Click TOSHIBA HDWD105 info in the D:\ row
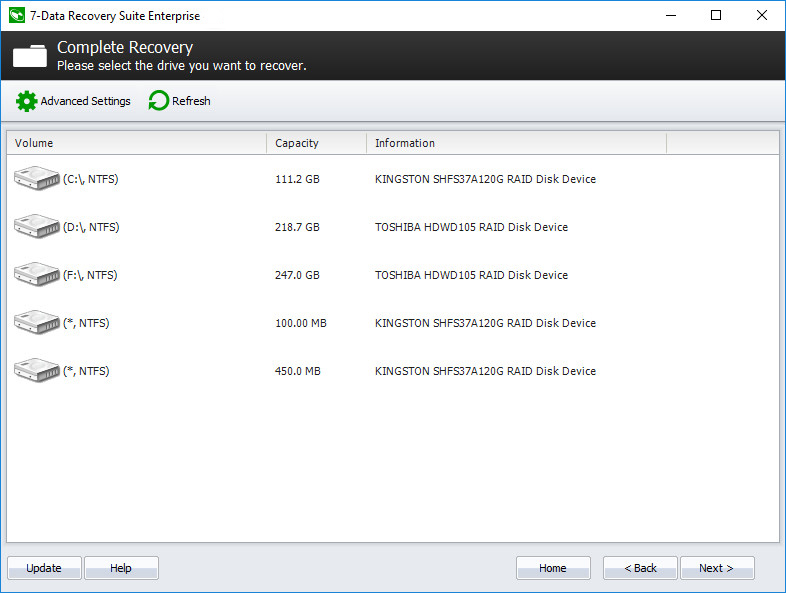The width and height of the screenshot is (786, 593). 471,227
